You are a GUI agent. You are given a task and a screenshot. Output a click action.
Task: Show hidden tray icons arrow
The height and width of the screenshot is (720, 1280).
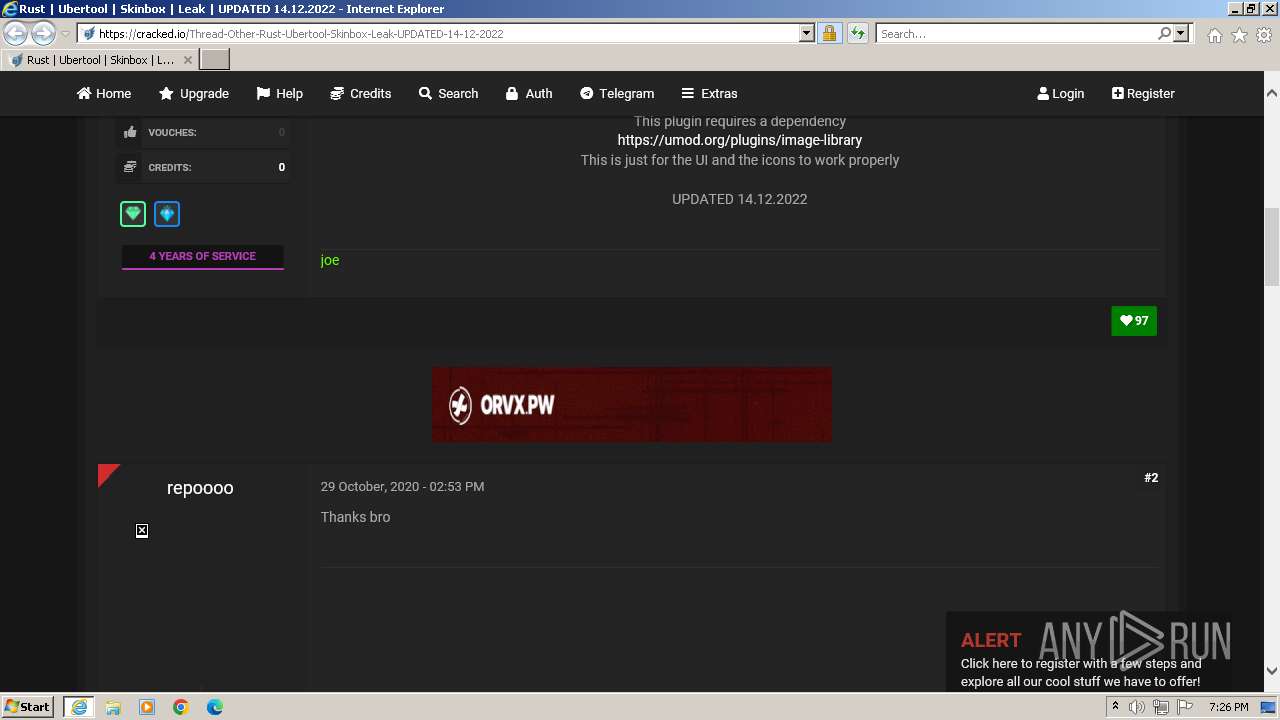1115,707
